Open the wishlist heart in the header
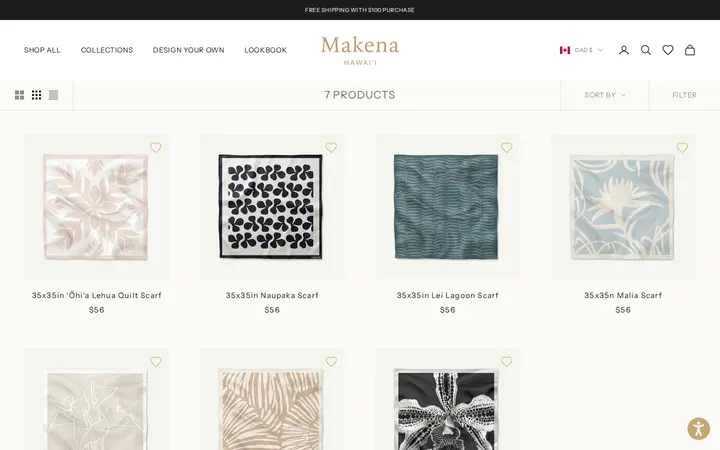 pyautogui.click(x=668, y=50)
